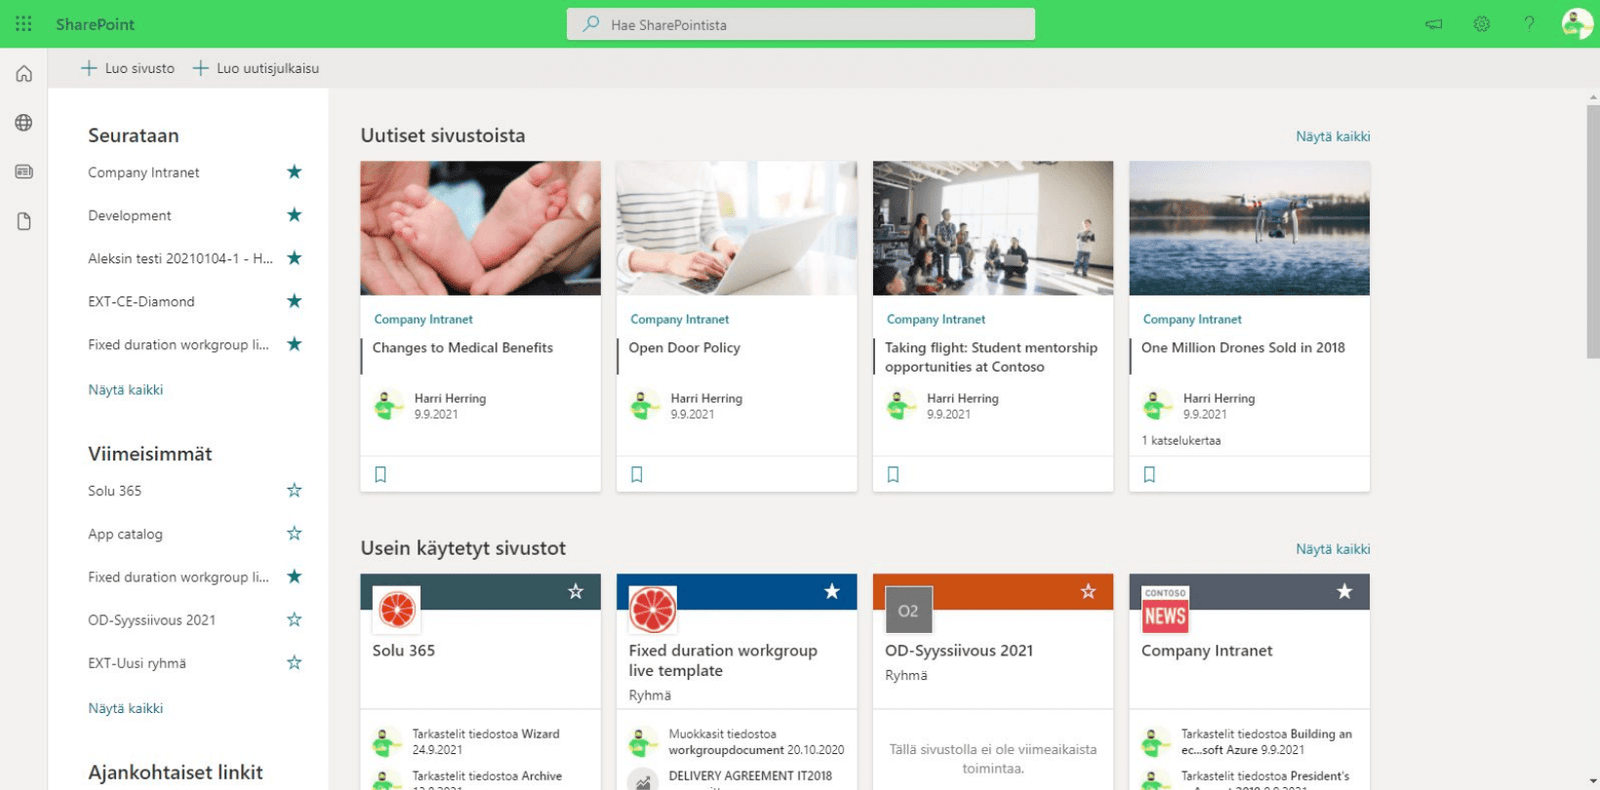Open My sites globe icon

click(24, 123)
